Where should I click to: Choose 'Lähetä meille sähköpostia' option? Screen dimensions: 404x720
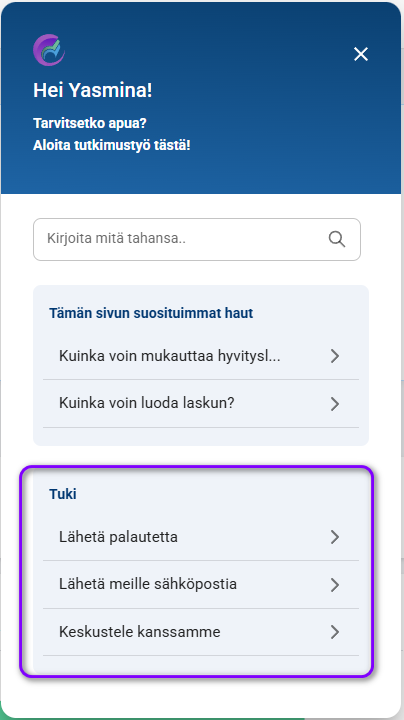point(201,585)
